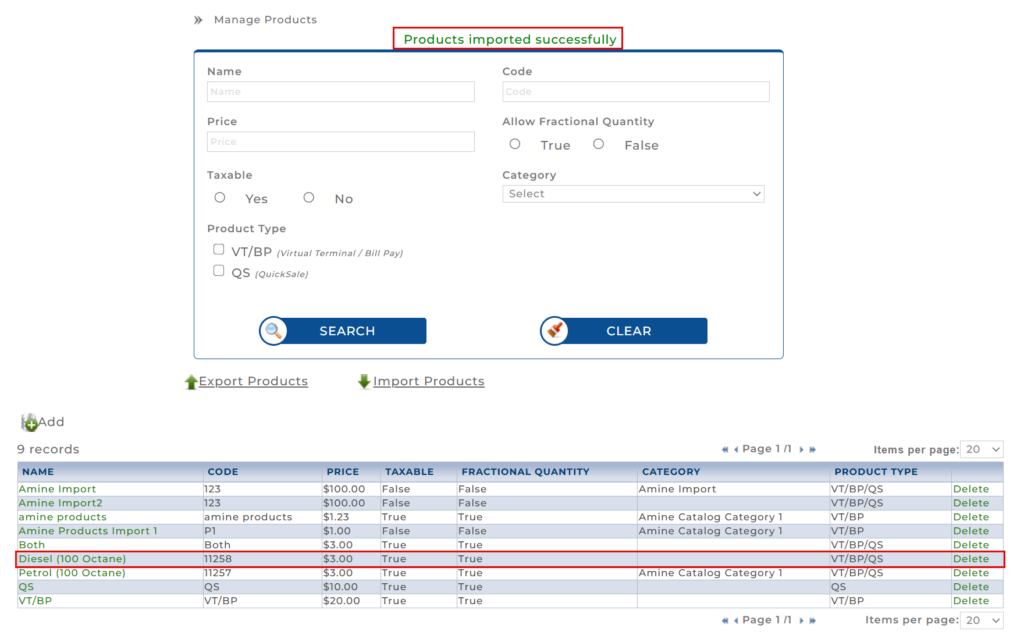Open bottom Items per page dropdown

click(981, 620)
